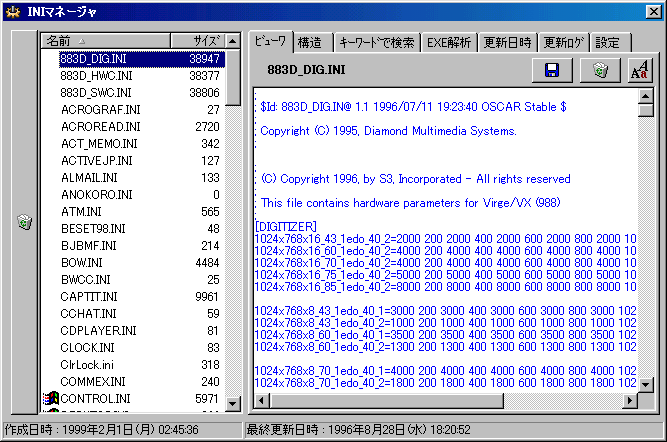Viewport: 667px width, 442px height.
Task: Click the $Id: 883D_DIG.IN@ header line
Action: point(413,107)
